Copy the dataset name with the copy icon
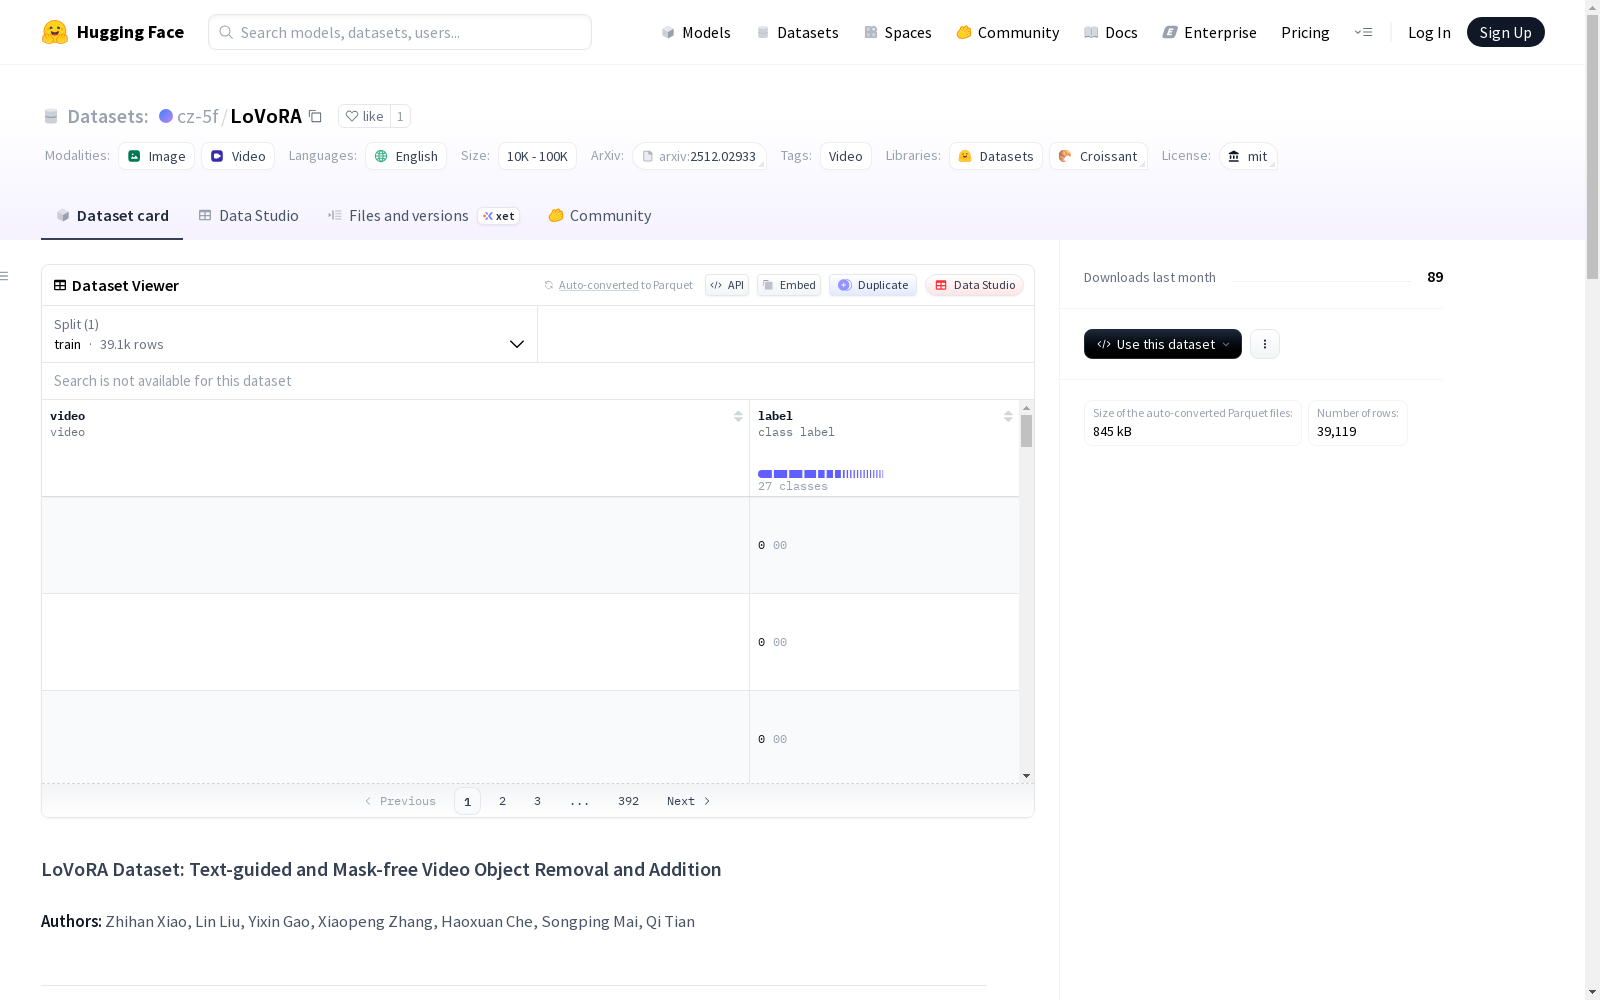Image resolution: width=1600 pixels, height=1000 pixels. [315, 116]
